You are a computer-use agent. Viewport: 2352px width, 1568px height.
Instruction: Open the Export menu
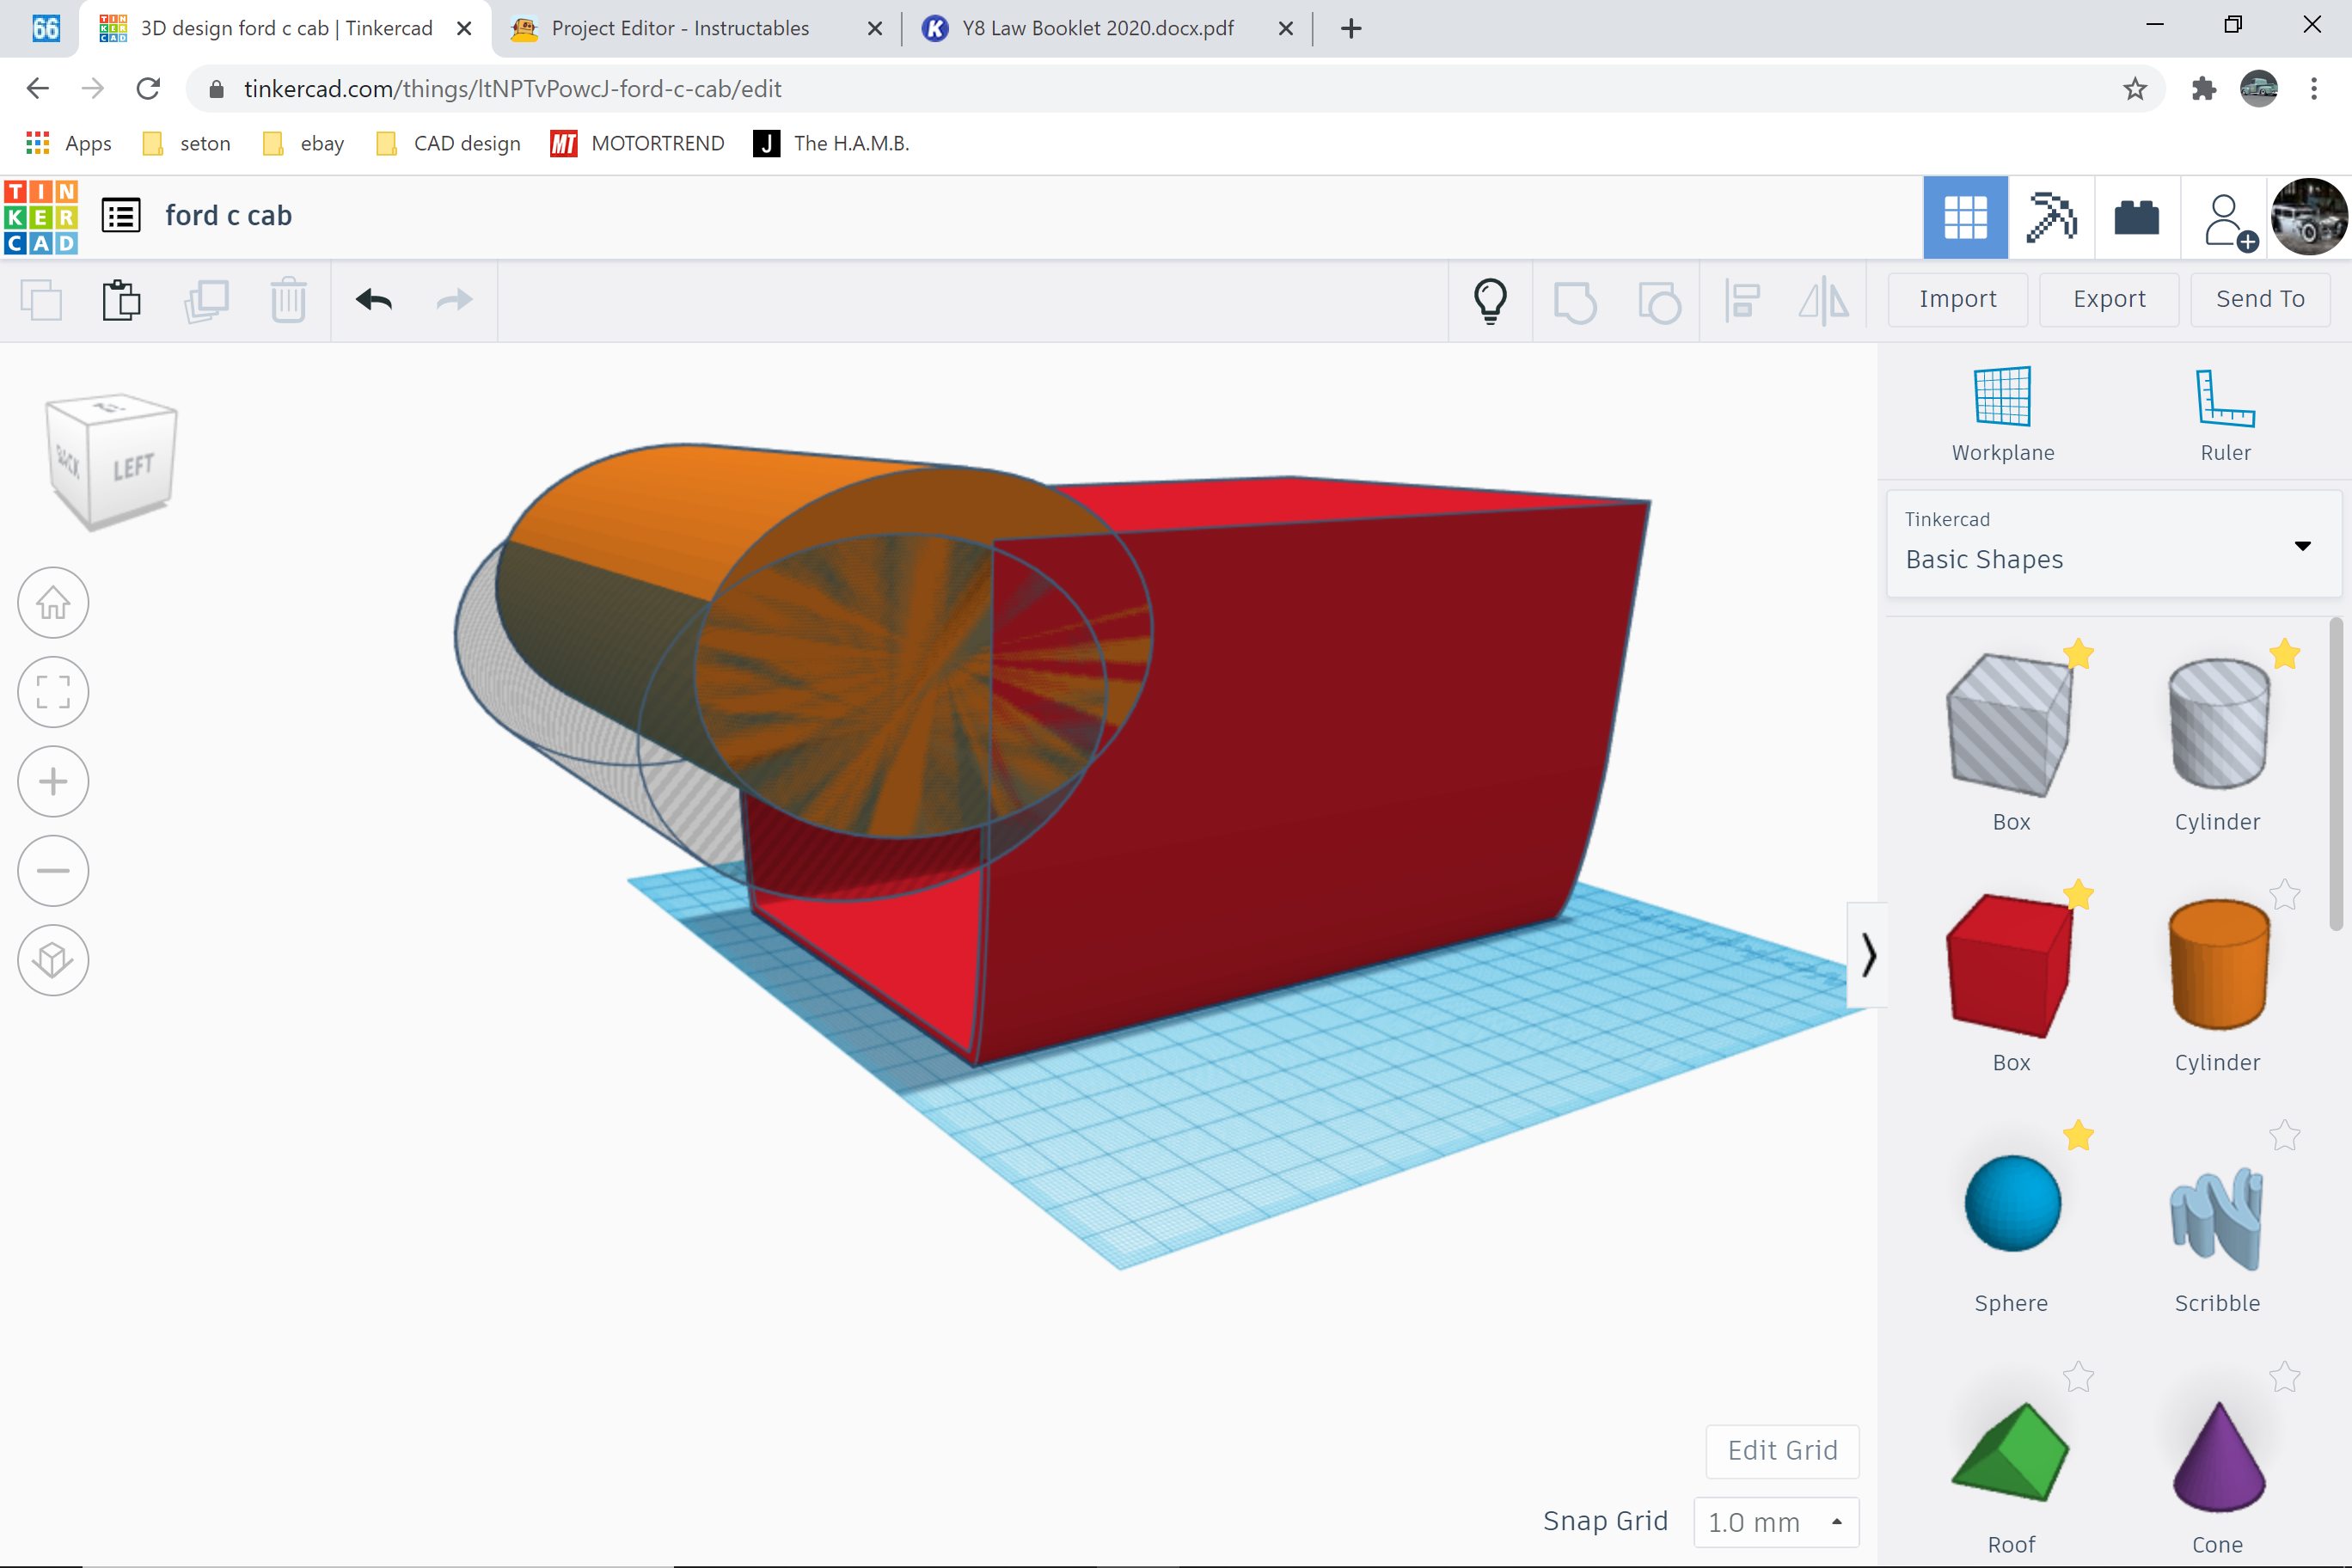2109,297
